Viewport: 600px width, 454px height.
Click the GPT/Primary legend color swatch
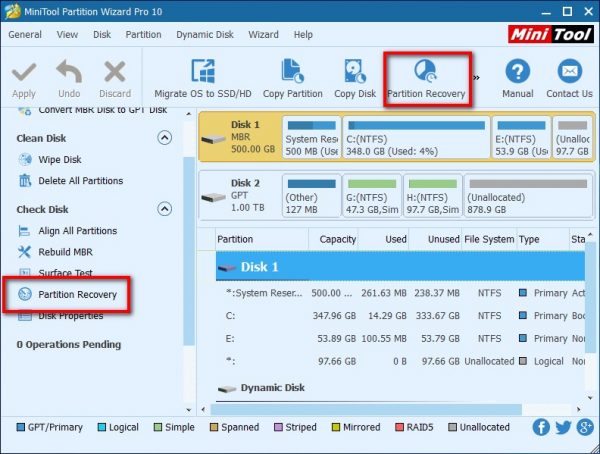(21, 427)
